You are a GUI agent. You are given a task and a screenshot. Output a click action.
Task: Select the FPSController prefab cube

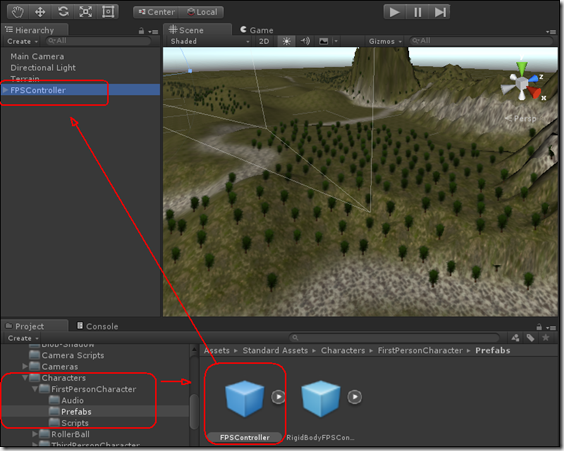click(x=245, y=398)
